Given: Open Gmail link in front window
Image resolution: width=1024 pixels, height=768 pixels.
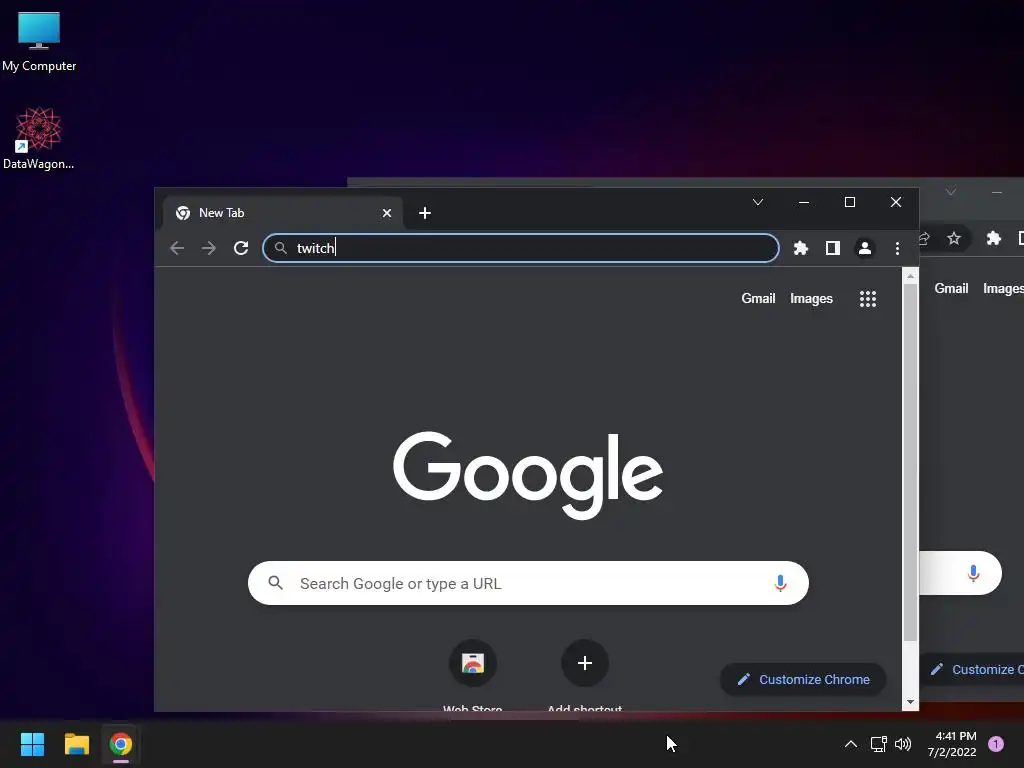Looking at the screenshot, I should pos(758,298).
